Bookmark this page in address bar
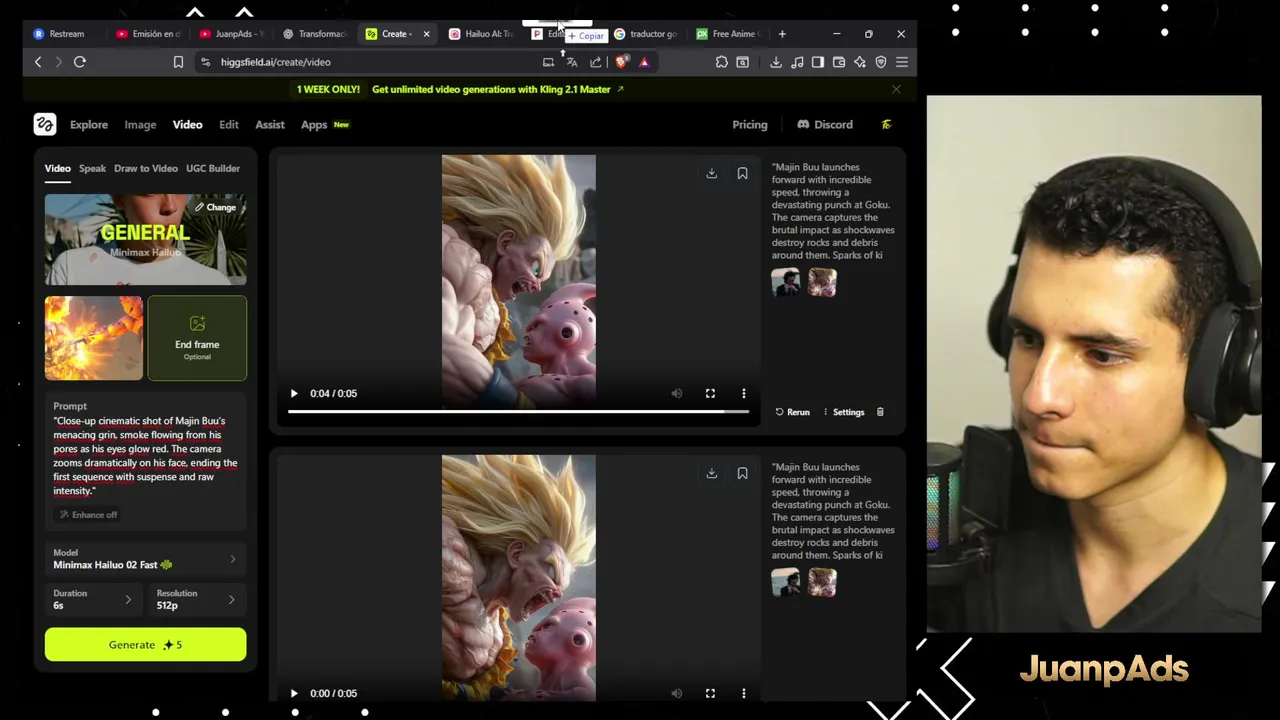Screen dimensions: 1280x720 click(178, 62)
